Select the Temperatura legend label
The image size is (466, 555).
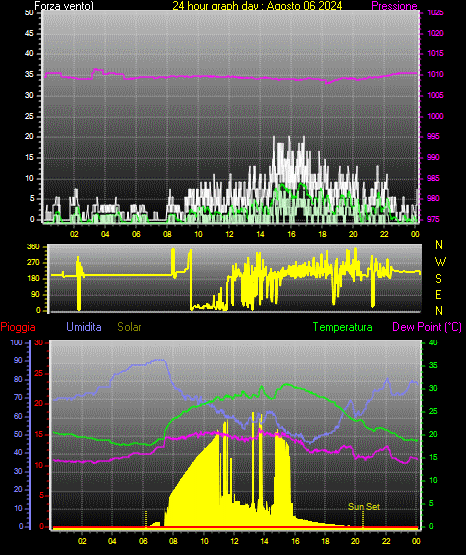coord(343,327)
